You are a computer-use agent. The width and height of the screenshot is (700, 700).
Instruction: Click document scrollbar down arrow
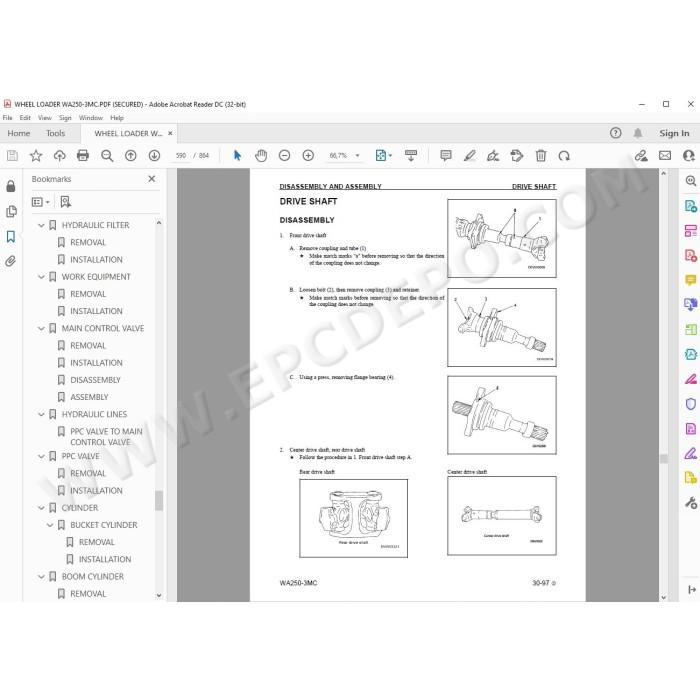click(x=663, y=597)
